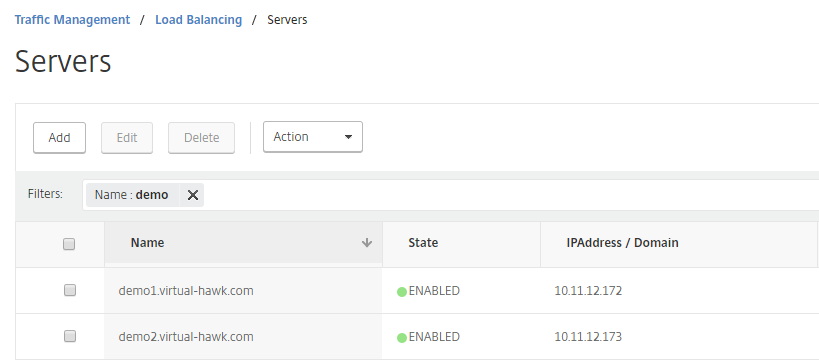Click Servers breadcrumb text
This screenshot has height=362, width=819.
point(287,20)
